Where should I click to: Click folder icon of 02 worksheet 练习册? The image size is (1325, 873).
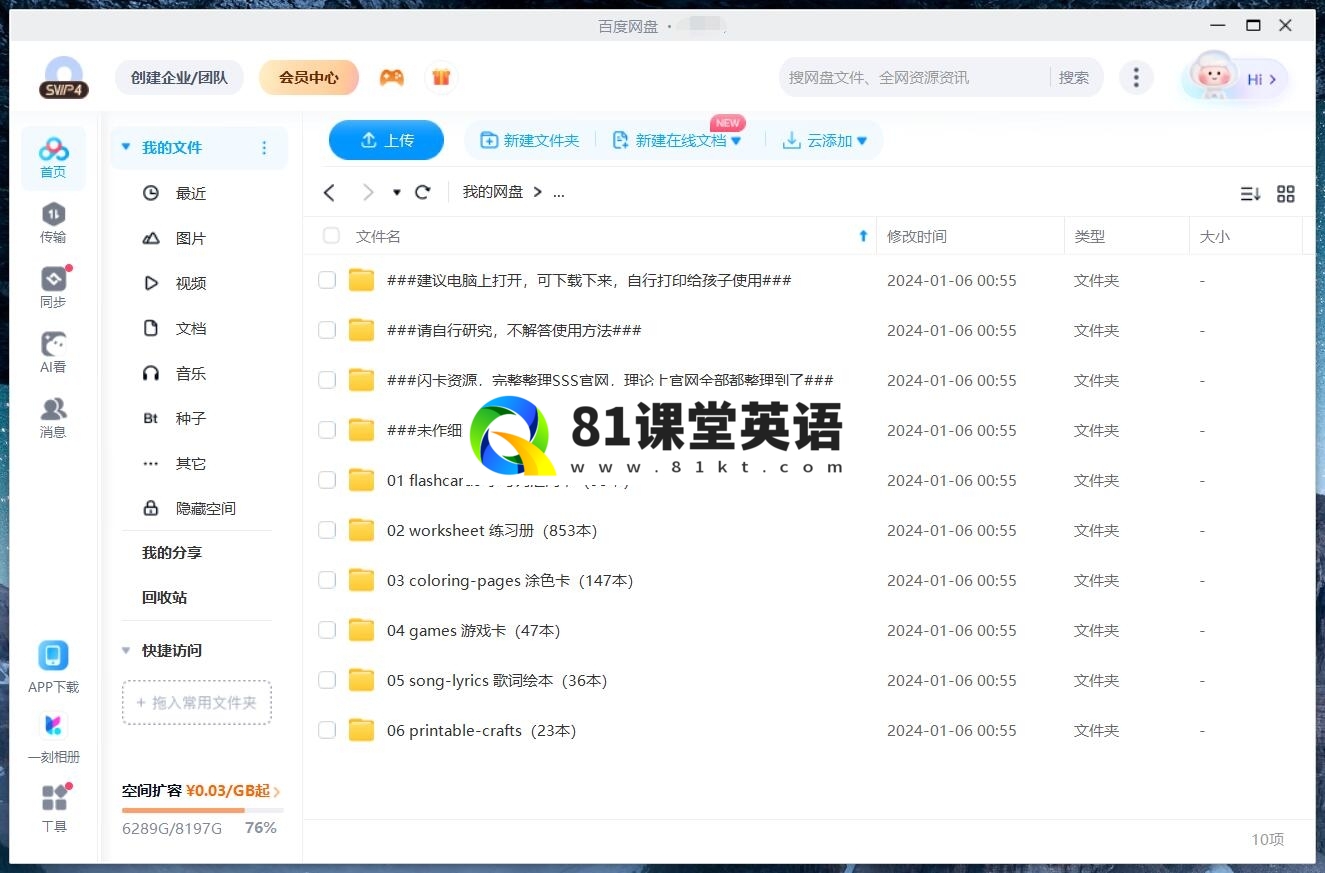[x=361, y=530]
